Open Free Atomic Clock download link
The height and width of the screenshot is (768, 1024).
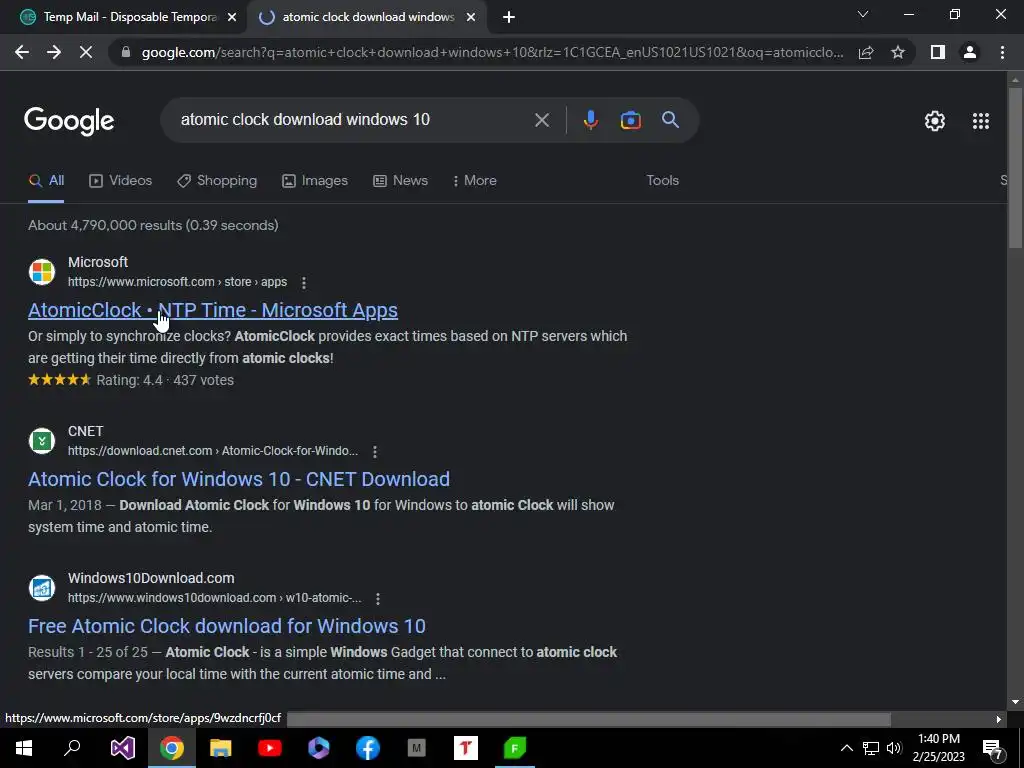coord(227,626)
